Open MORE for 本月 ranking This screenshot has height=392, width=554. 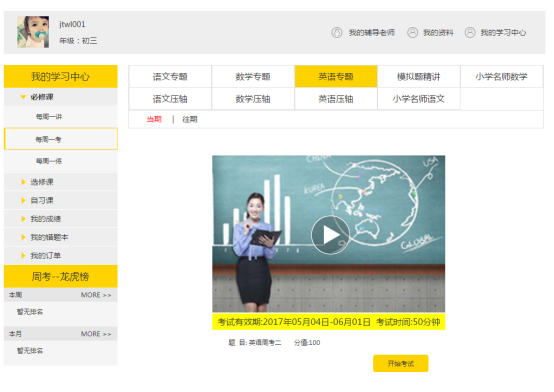click(96, 334)
